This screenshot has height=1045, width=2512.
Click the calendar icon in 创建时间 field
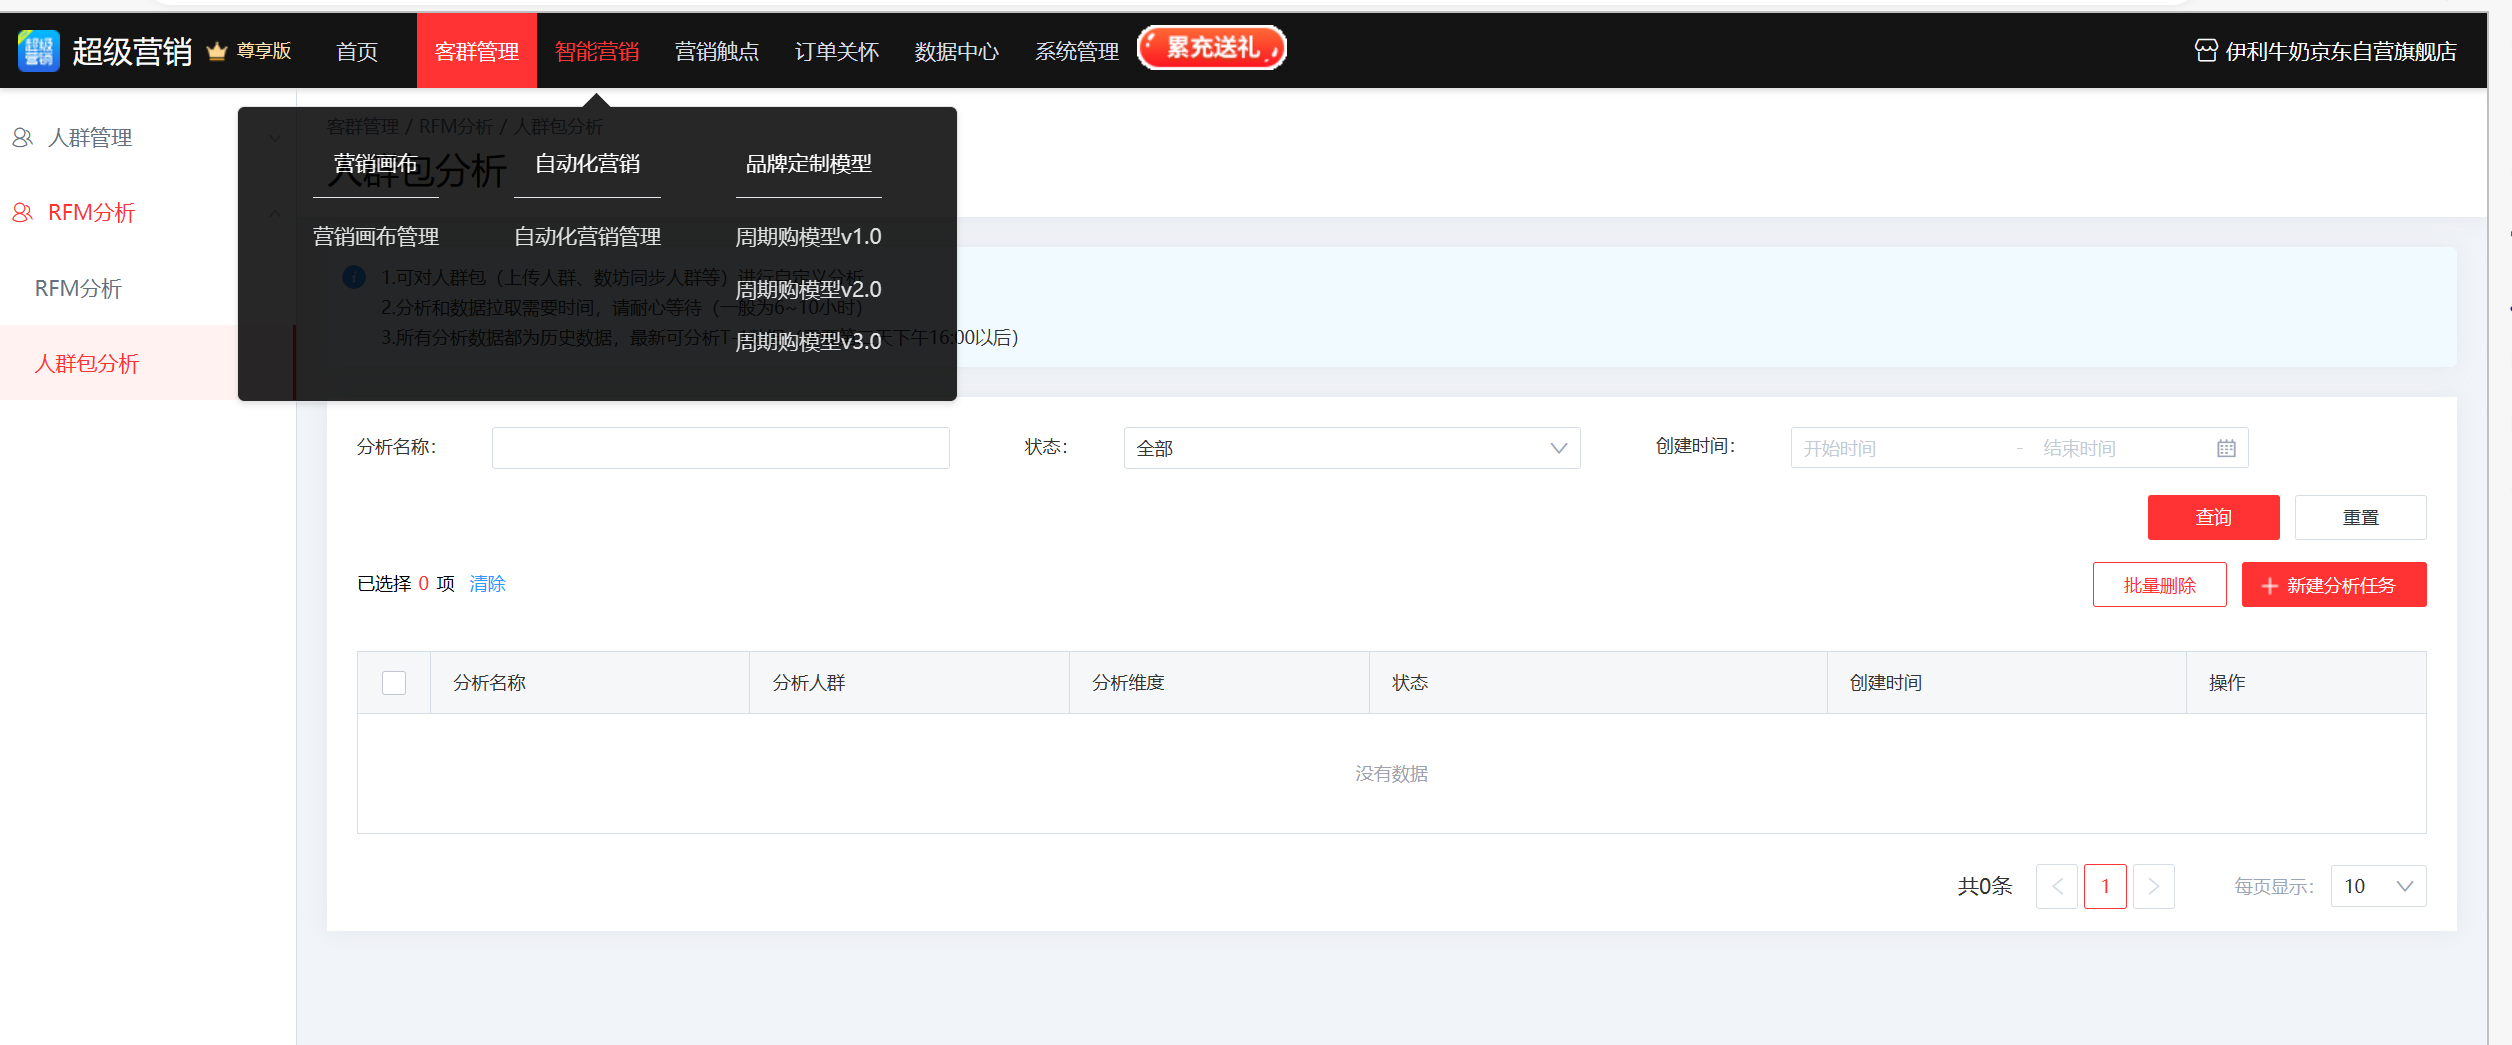click(2226, 448)
